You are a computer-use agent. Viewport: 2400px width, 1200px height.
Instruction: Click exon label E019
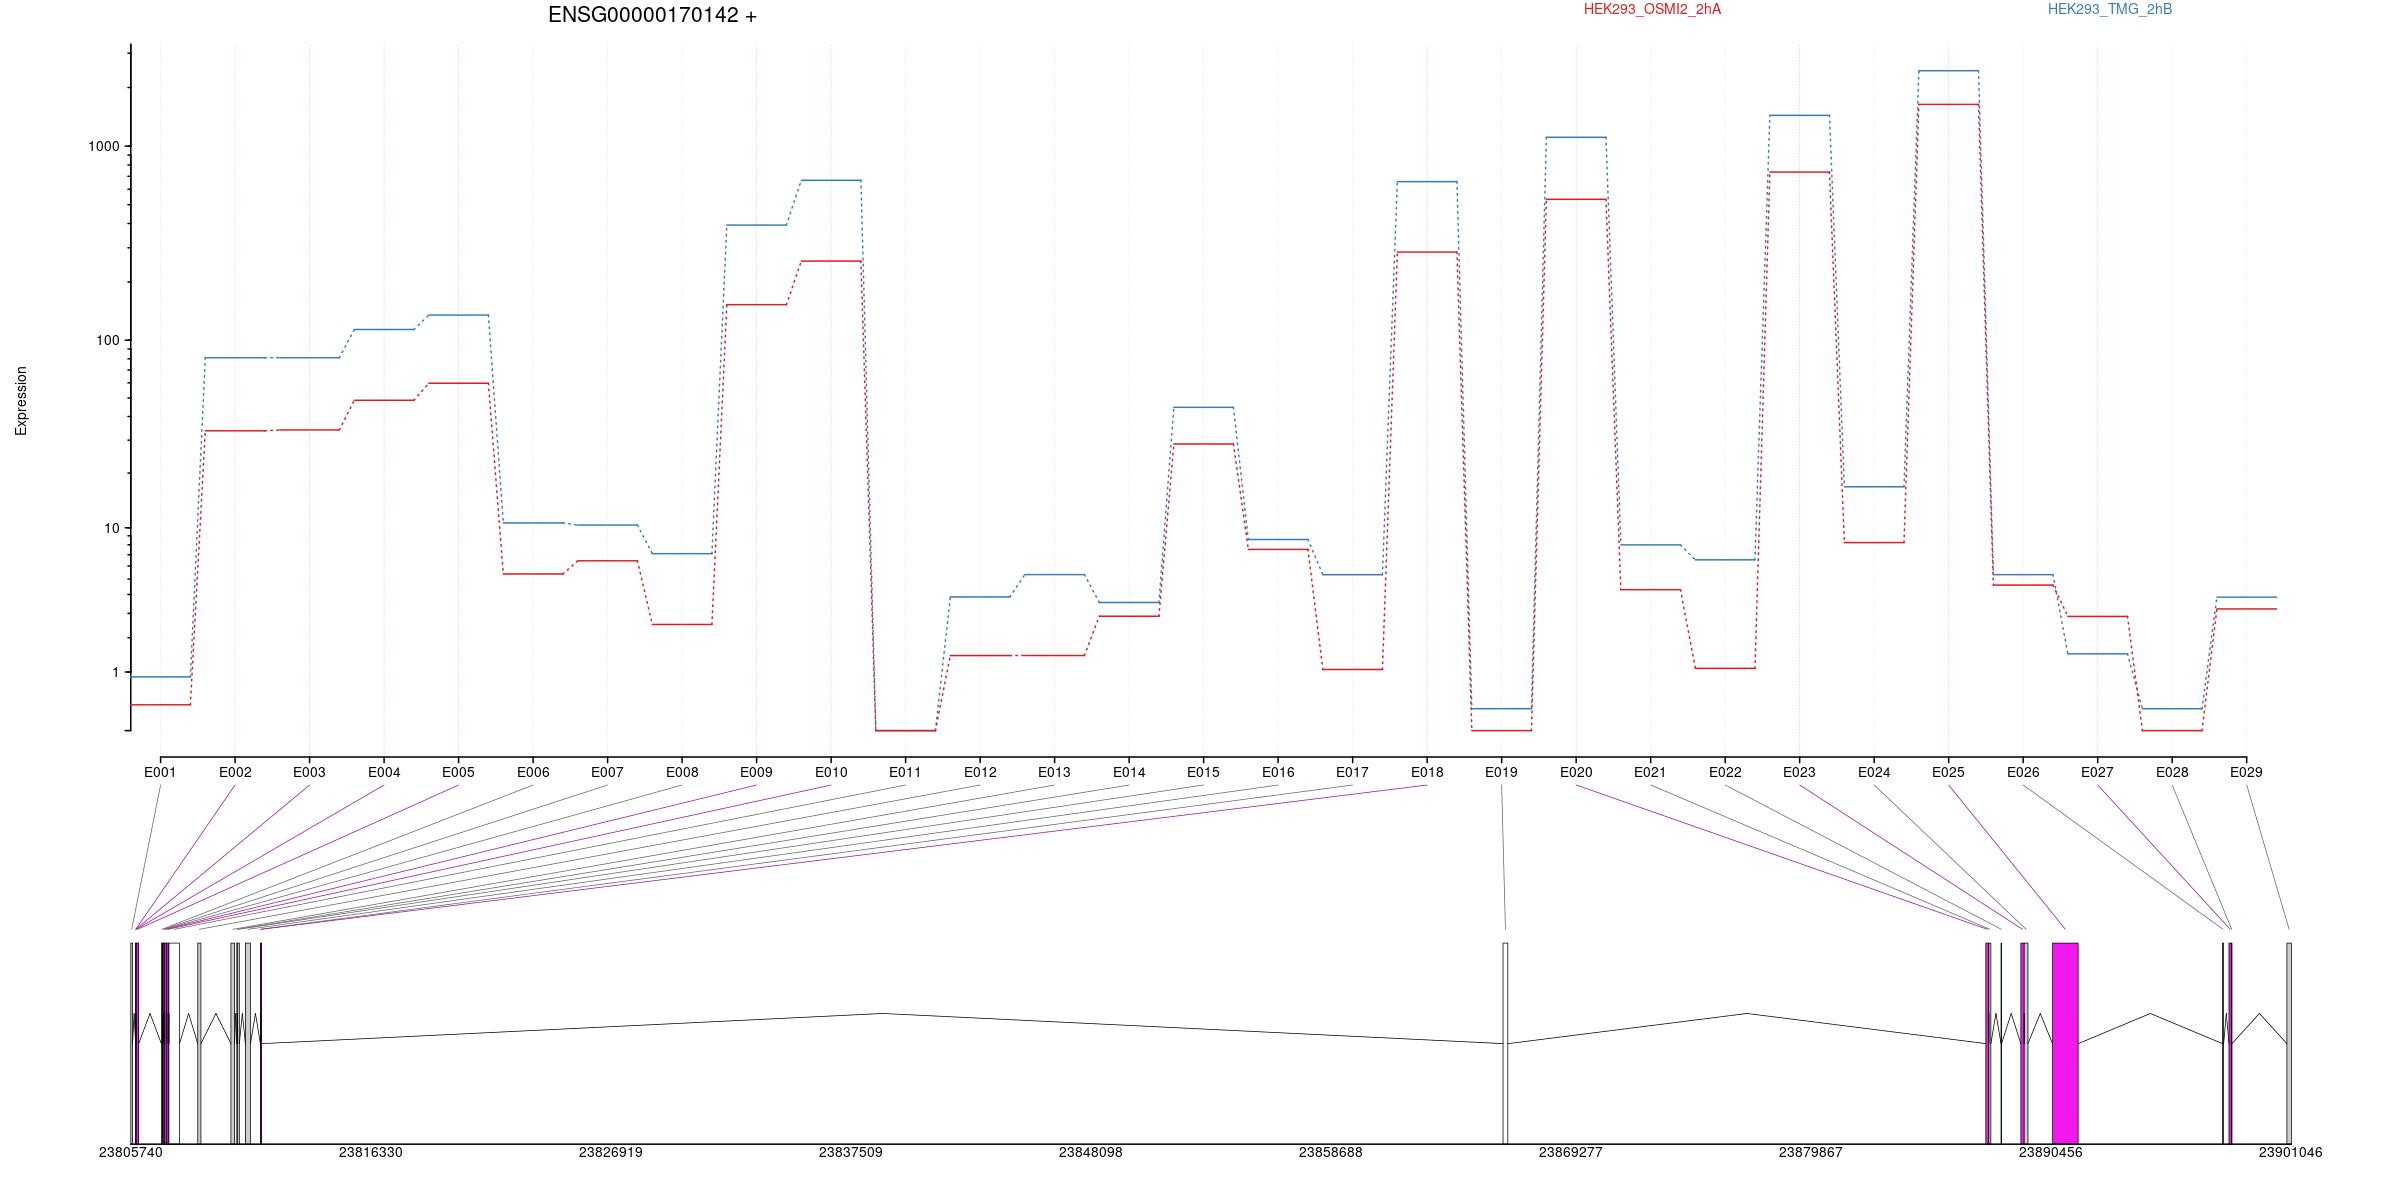(1501, 772)
